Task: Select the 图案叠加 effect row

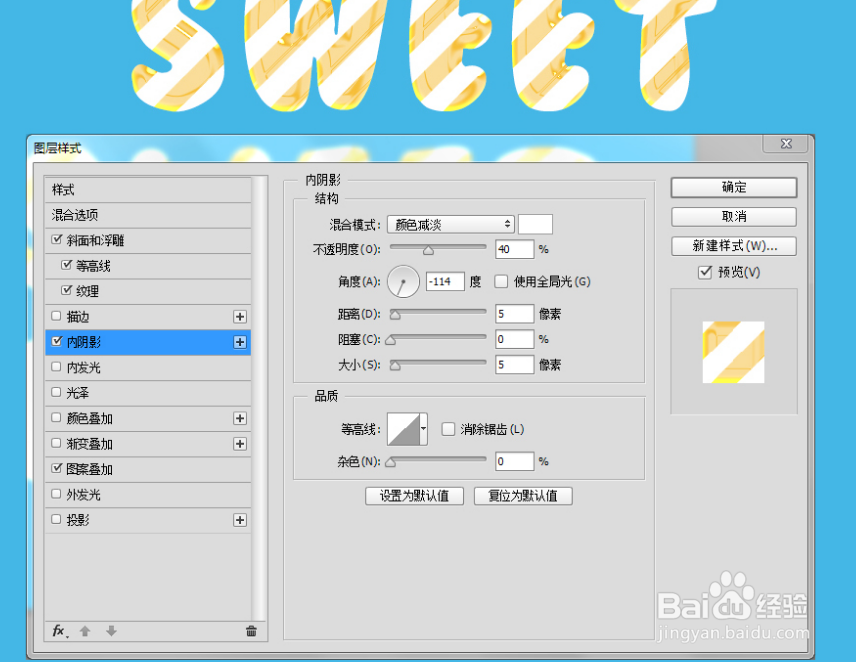Action: (x=148, y=469)
